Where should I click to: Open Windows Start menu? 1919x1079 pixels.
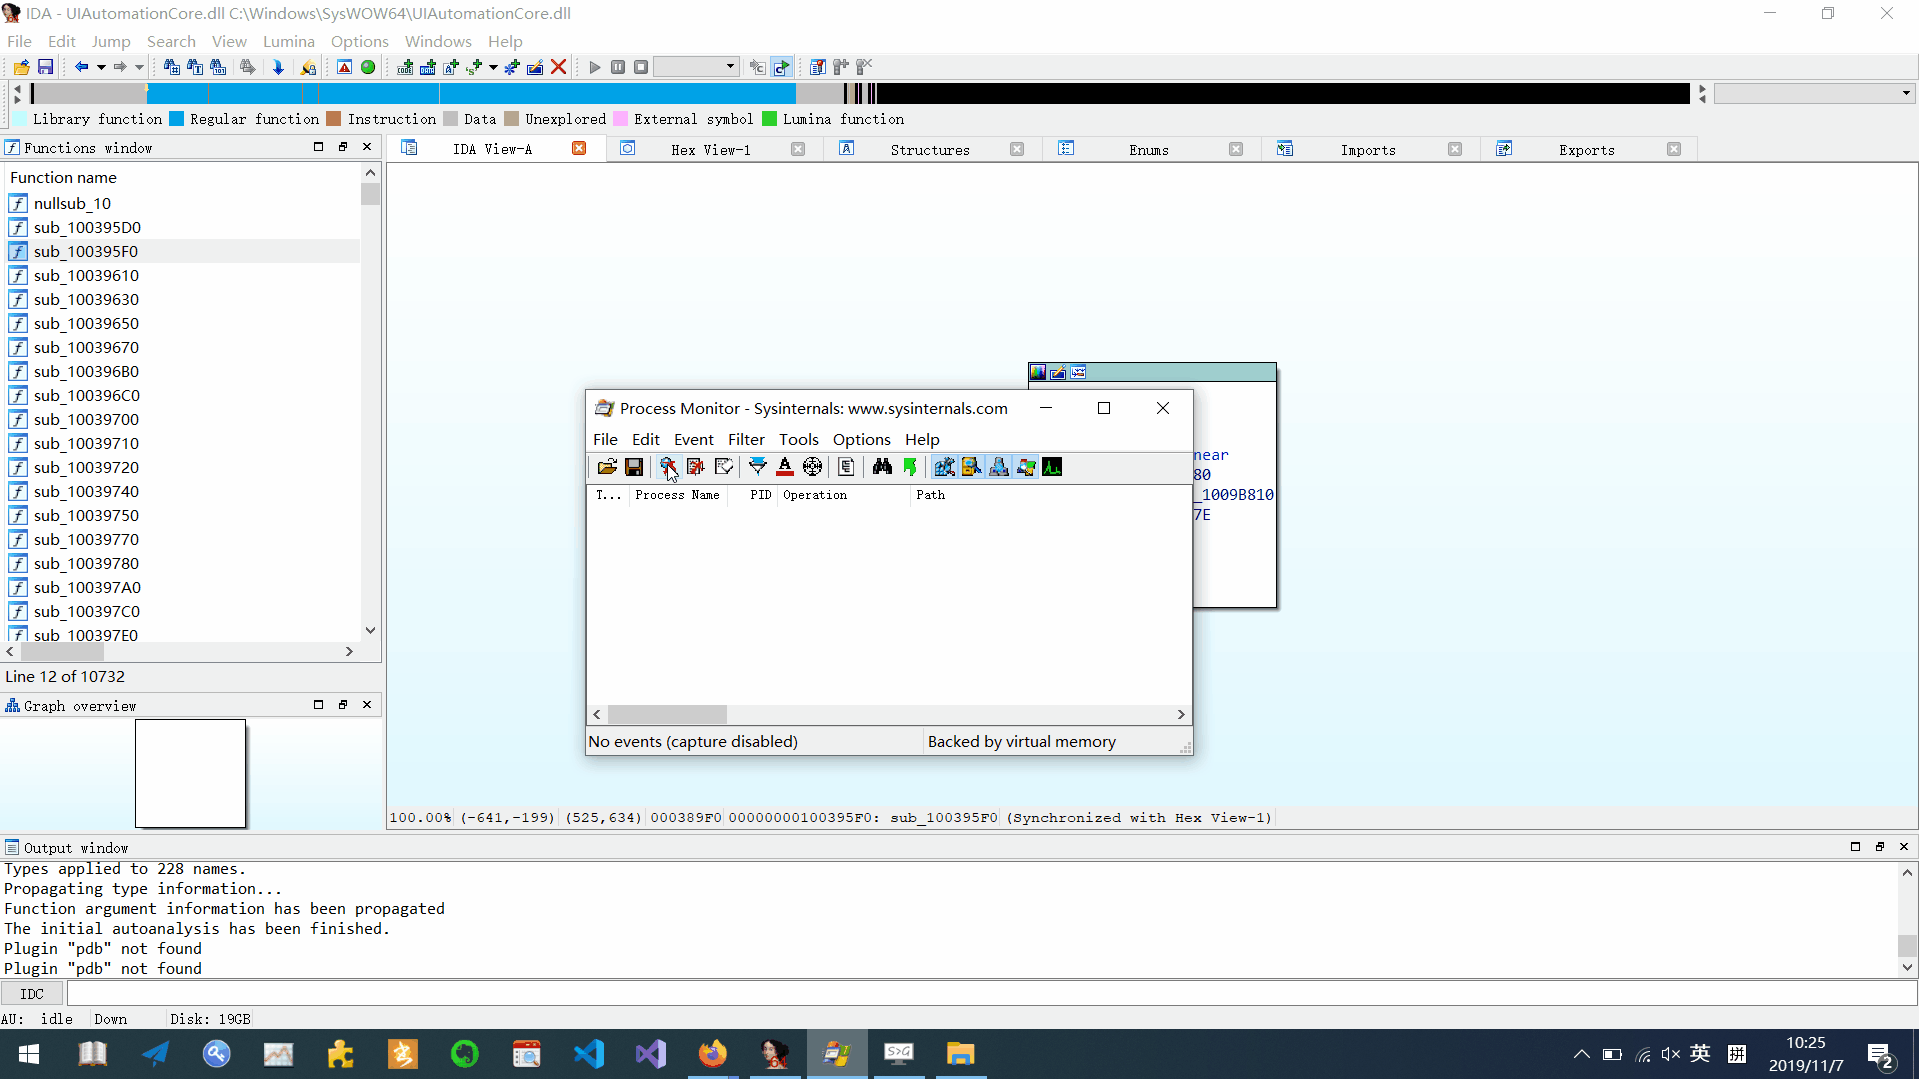(x=29, y=1054)
